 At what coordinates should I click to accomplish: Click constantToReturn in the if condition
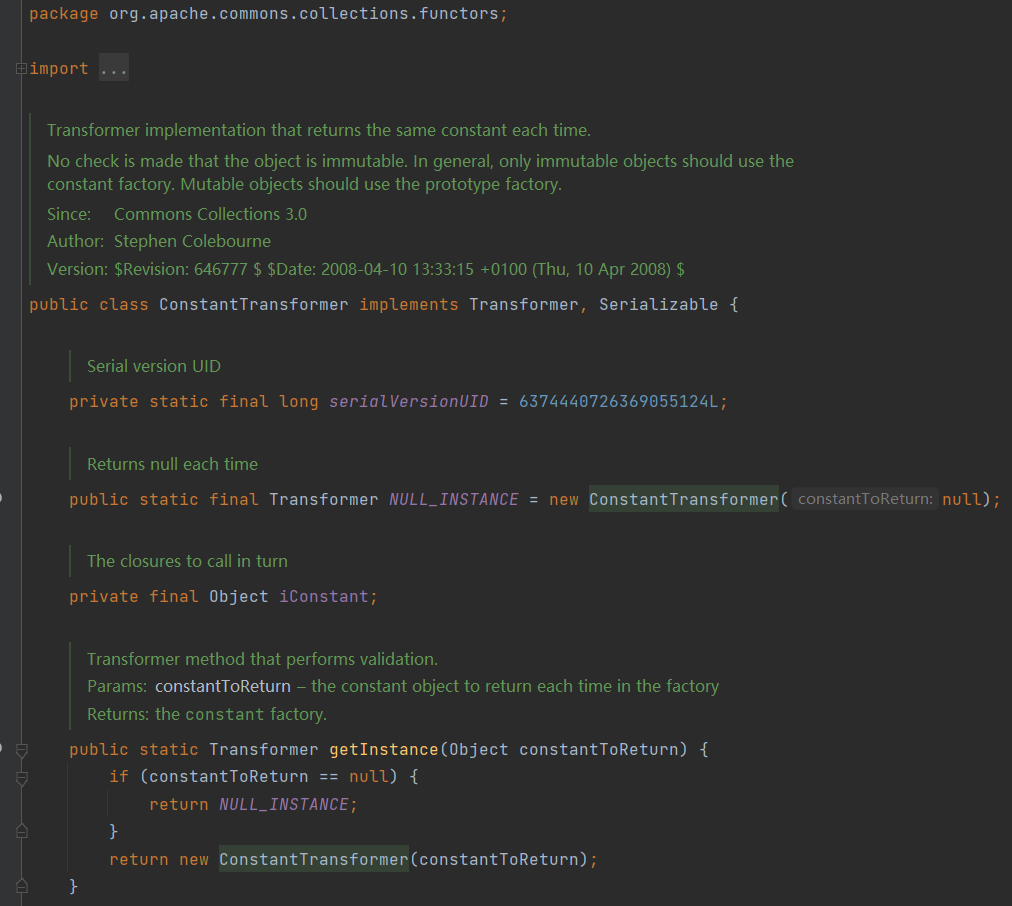(x=228, y=776)
